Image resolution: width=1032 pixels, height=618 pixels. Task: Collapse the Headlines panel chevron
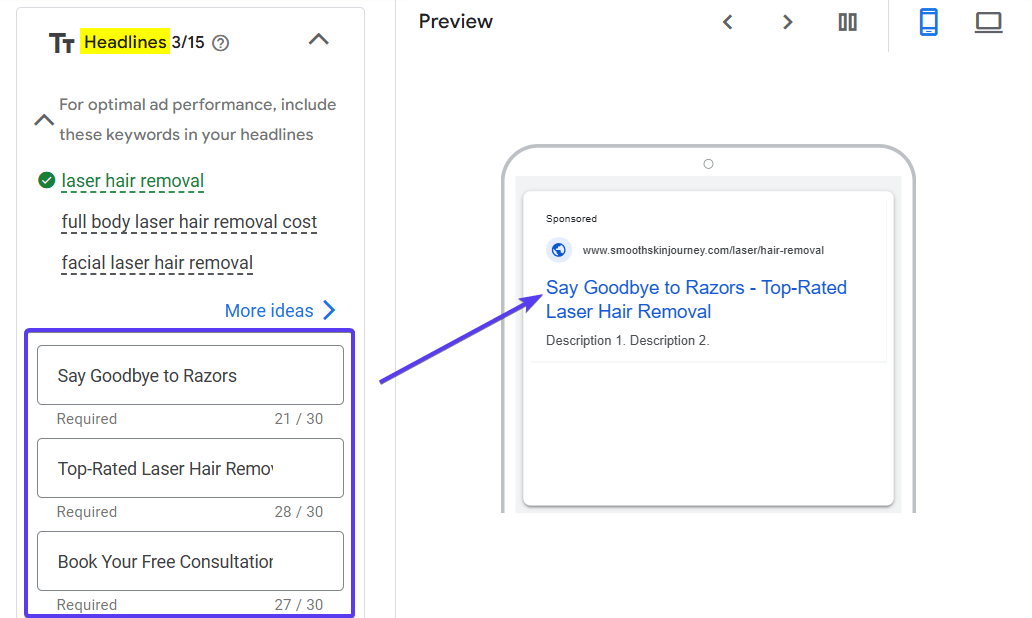tap(318, 39)
